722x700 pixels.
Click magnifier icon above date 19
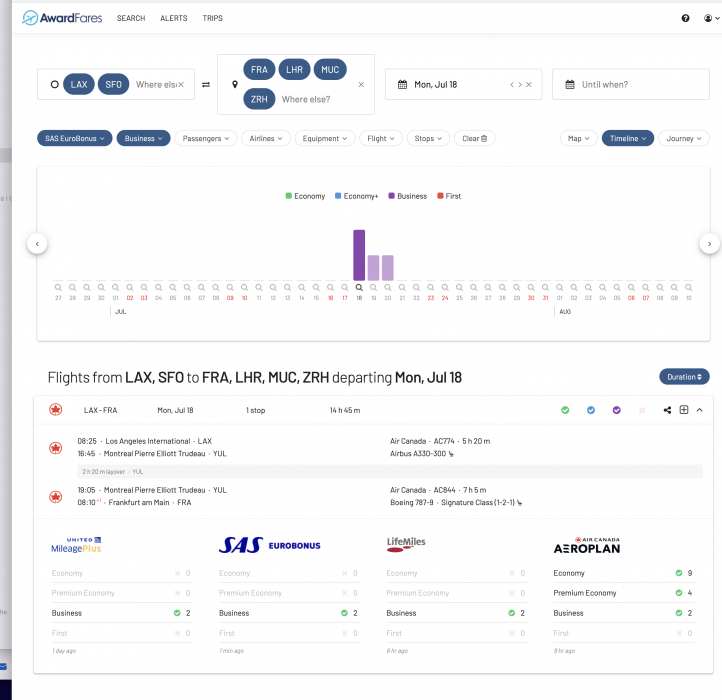coord(373,287)
